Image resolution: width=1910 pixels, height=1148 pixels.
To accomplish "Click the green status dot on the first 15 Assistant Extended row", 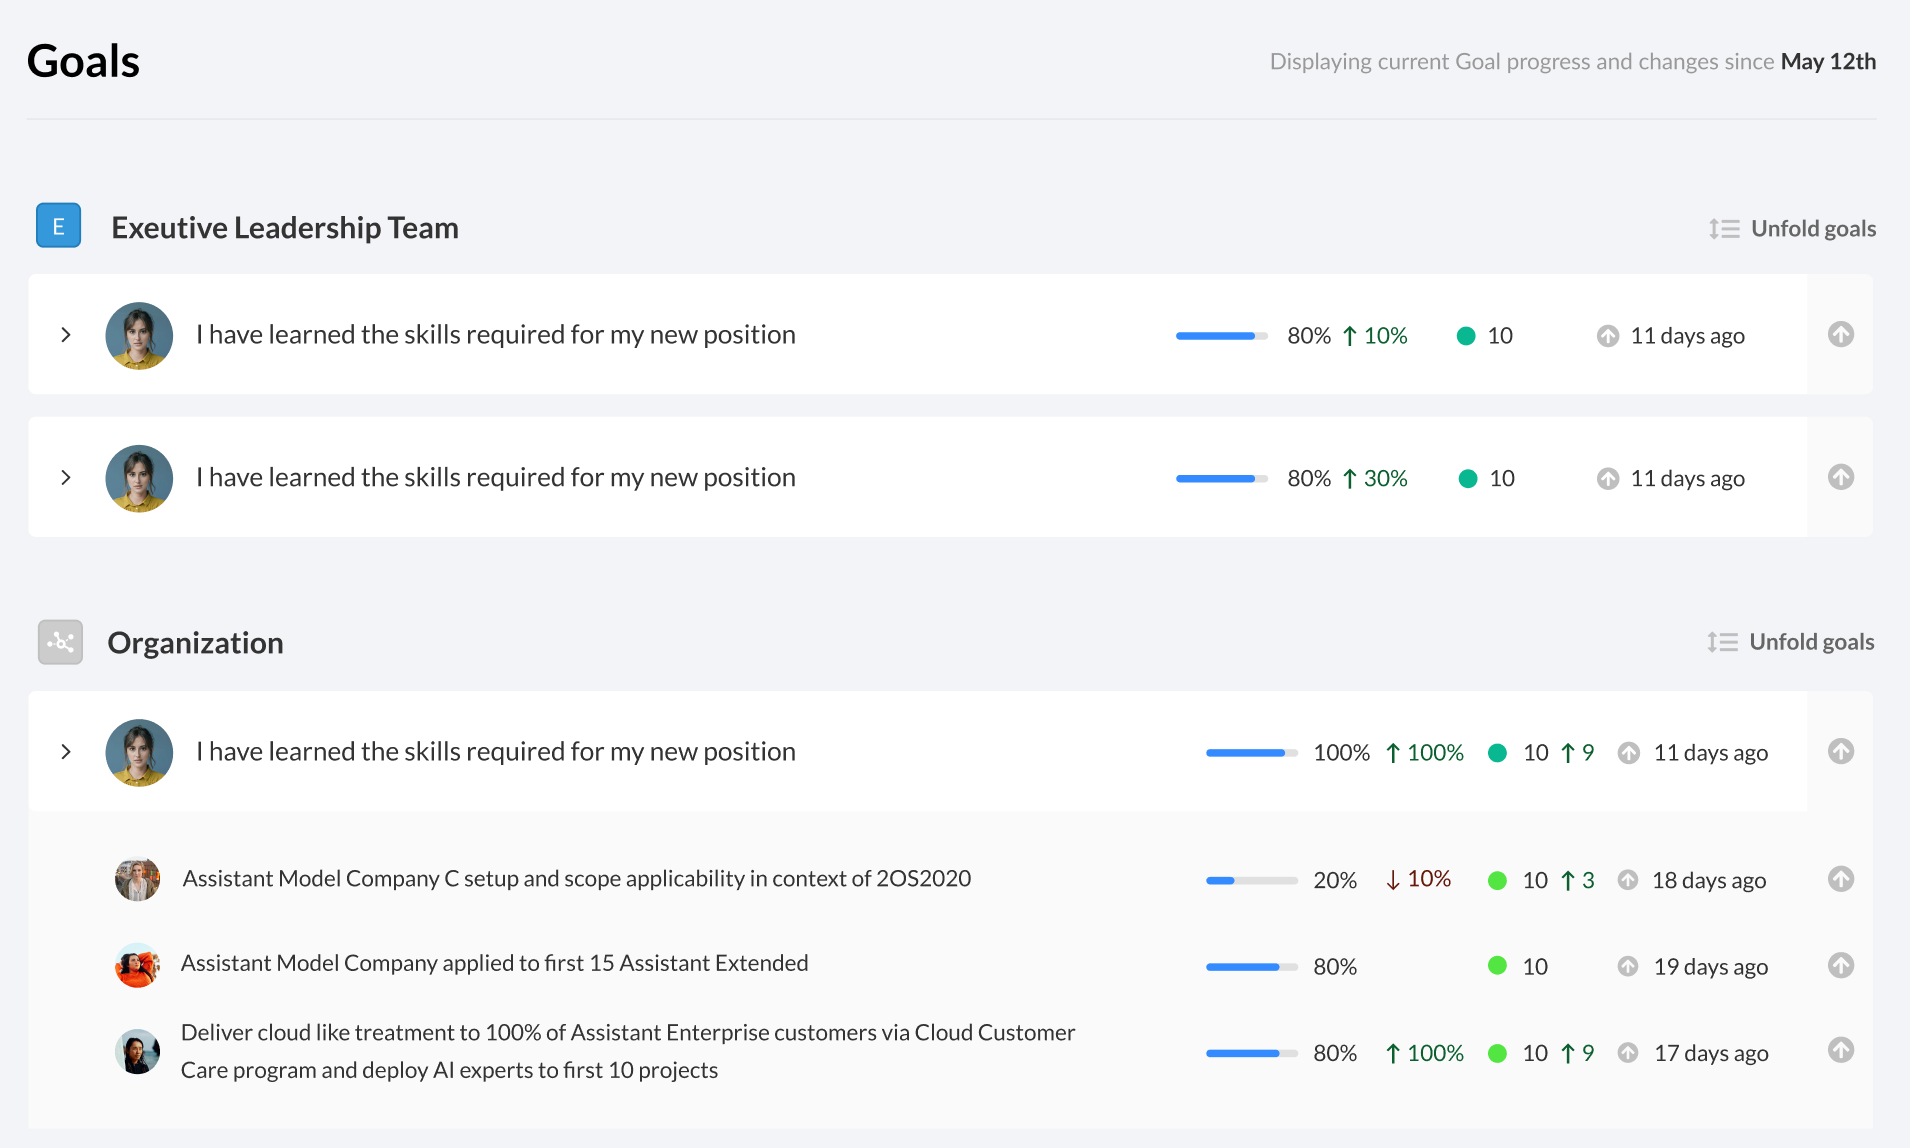I will [x=1497, y=965].
